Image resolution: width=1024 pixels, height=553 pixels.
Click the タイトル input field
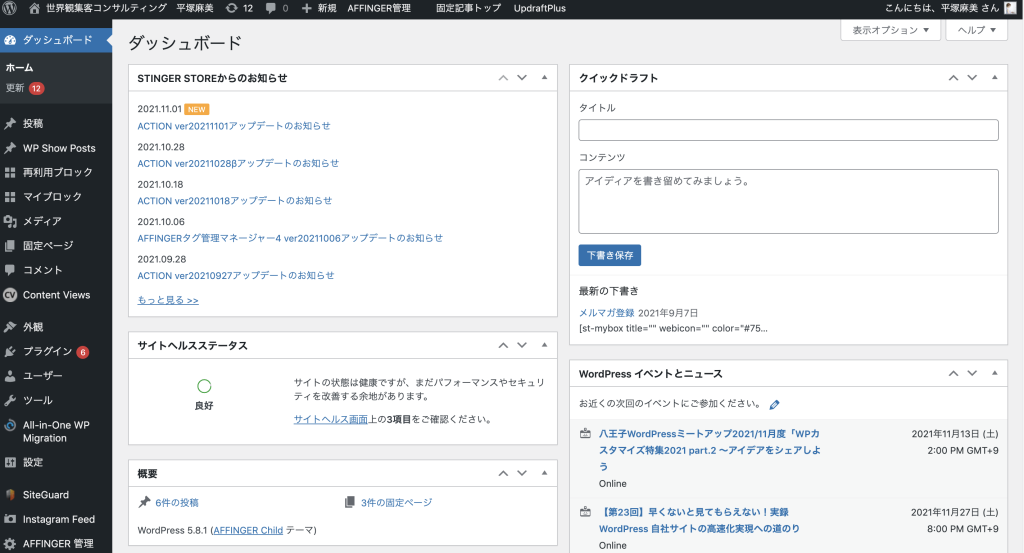click(788, 130)
